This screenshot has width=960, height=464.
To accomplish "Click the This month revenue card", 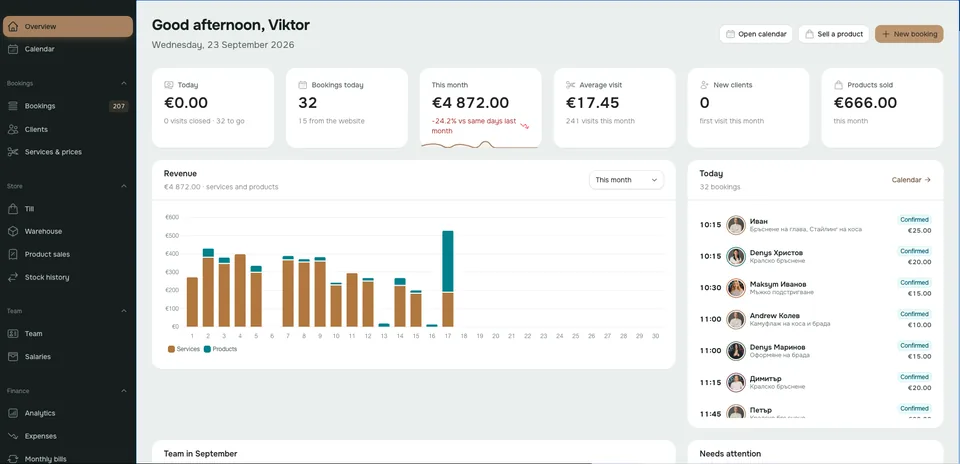I will (x=481, y=108).
